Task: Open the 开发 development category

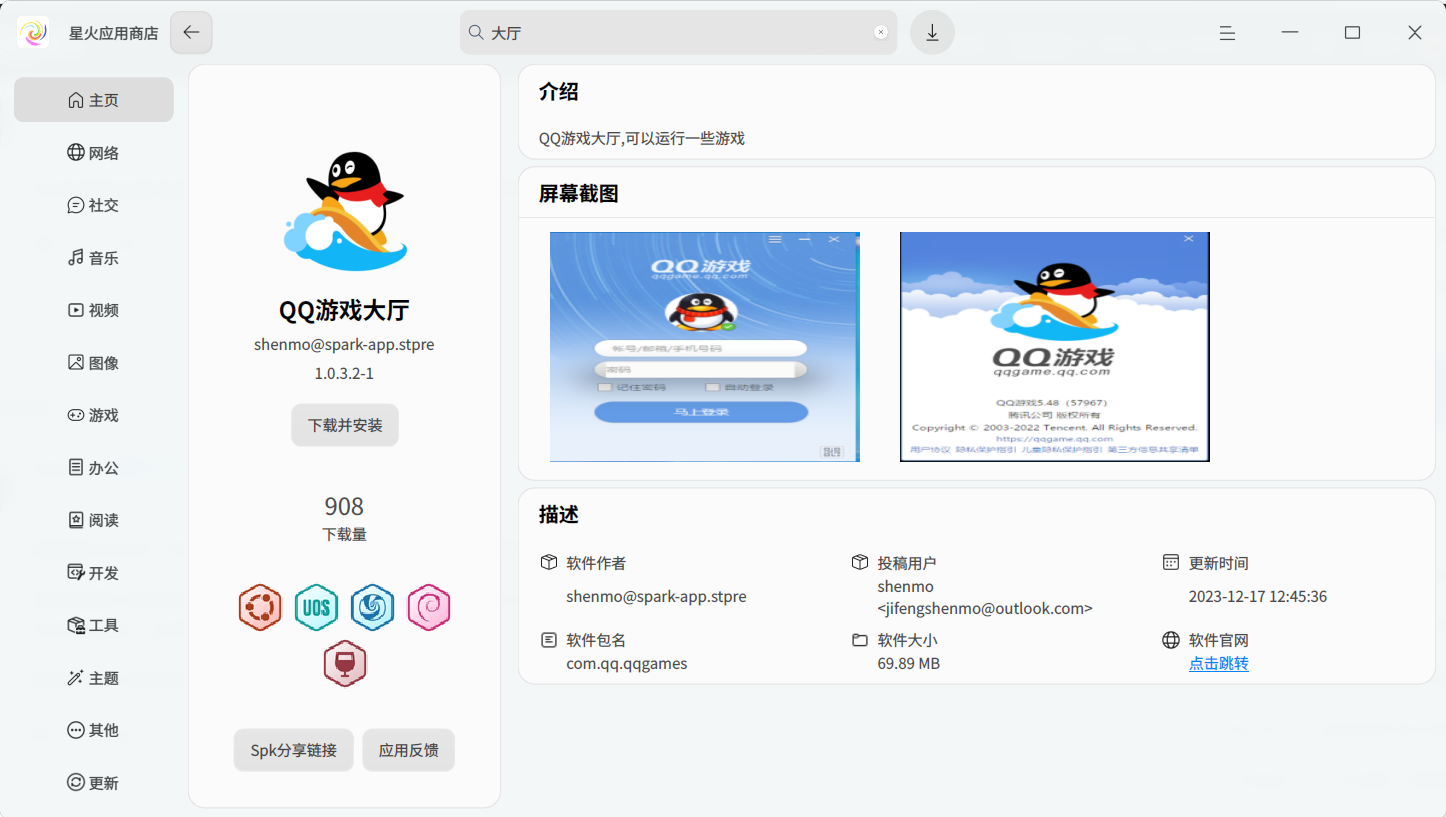Action: [x=94, y=573]
